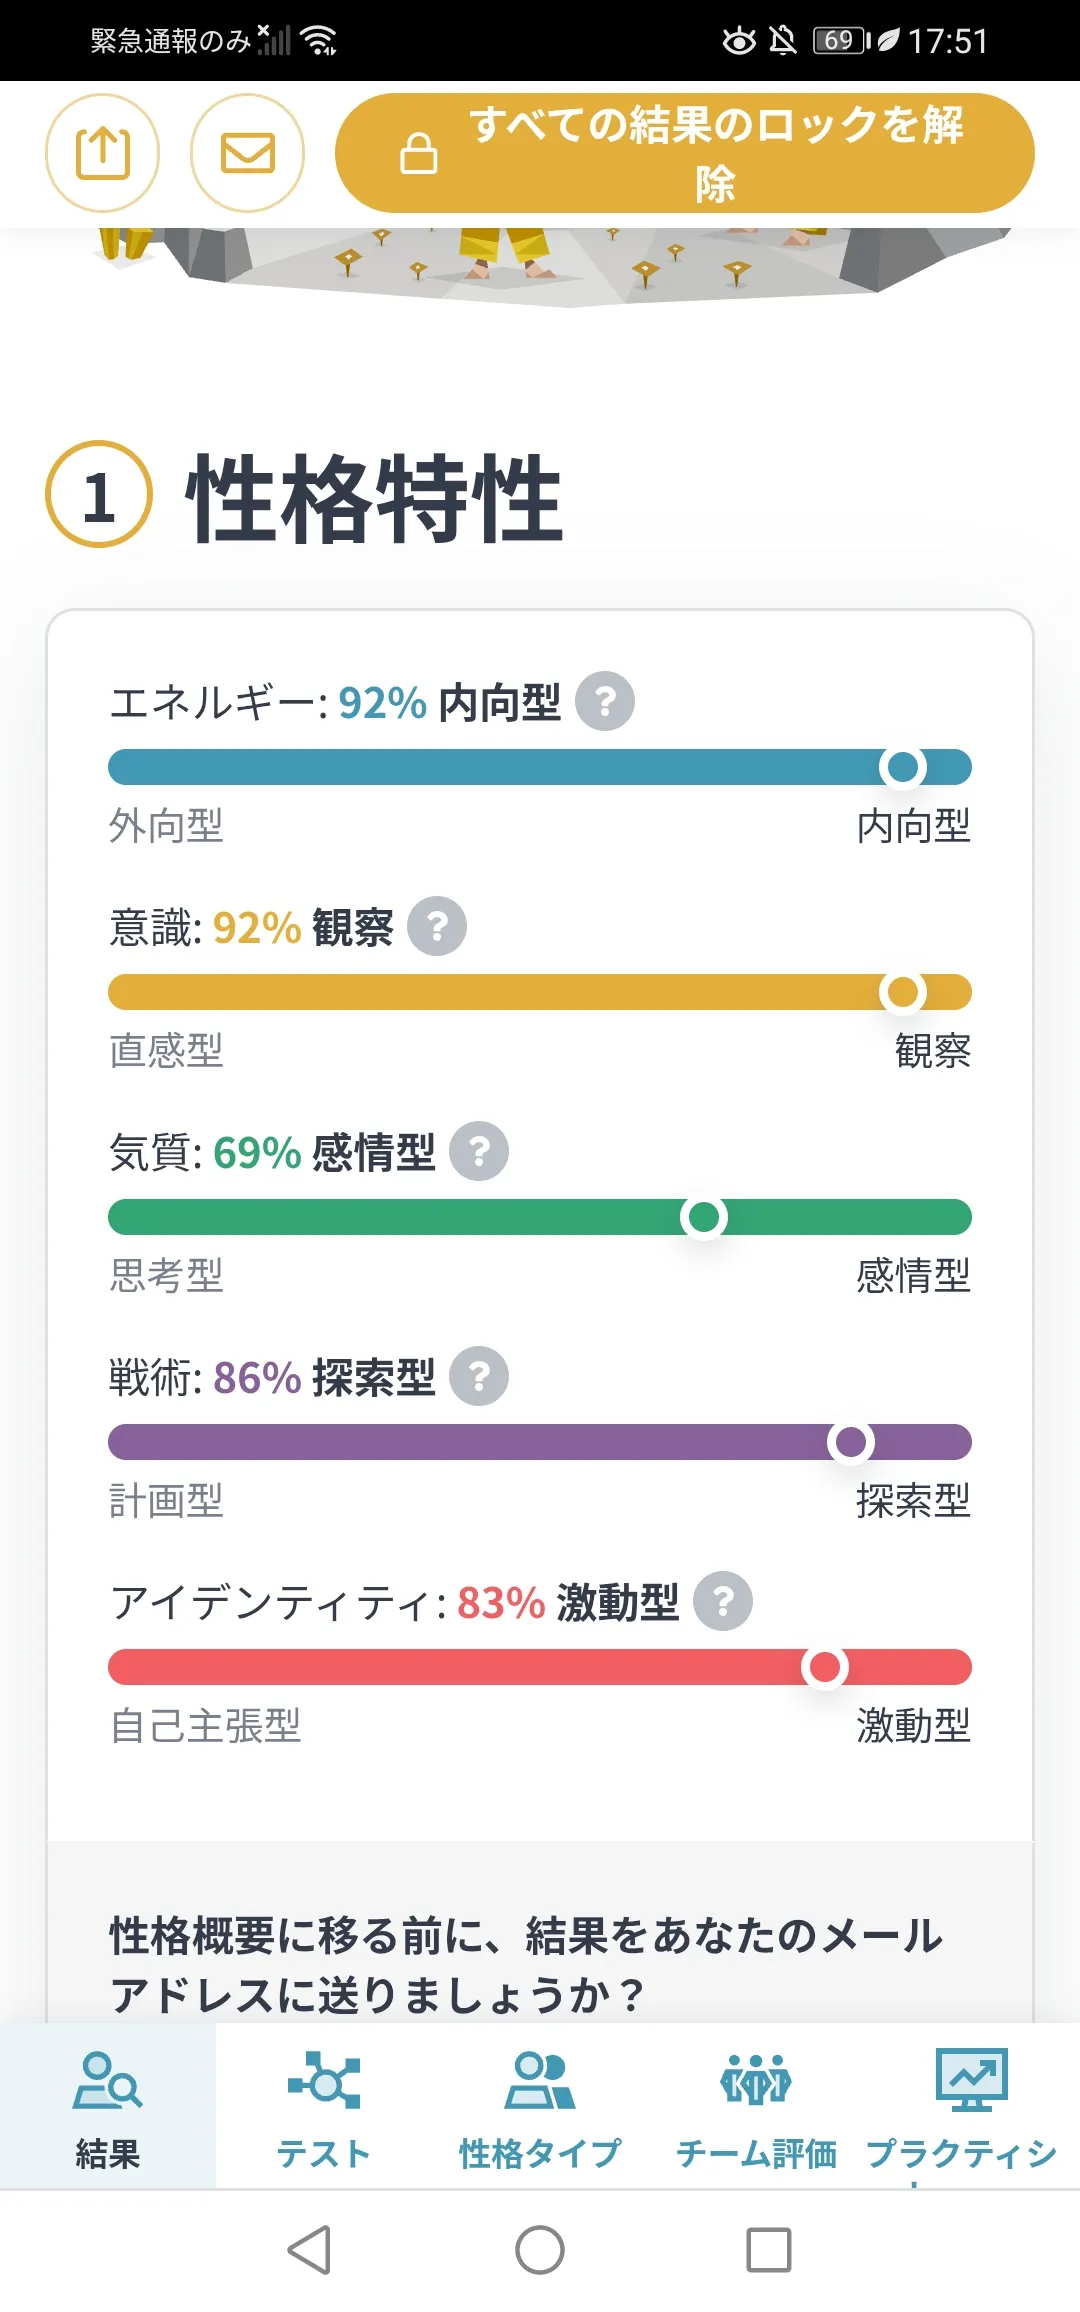Image resolution: width=1080 pixels, height=2312 pixels.
Task: Open help icon next to 探索型
Action: pyautogui.click(x=479, y=1377)
